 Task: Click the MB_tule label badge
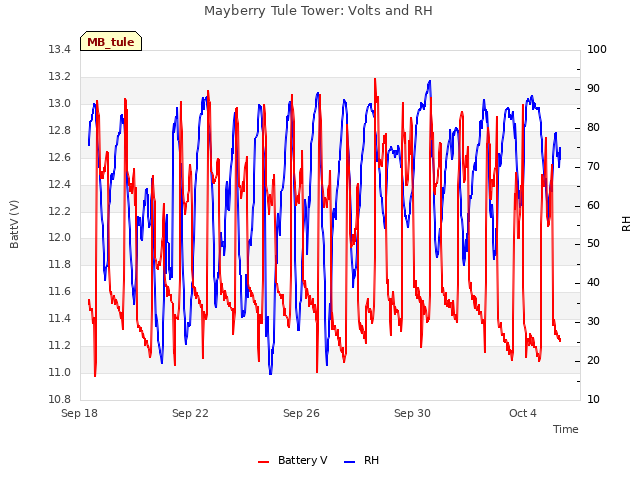111,41
